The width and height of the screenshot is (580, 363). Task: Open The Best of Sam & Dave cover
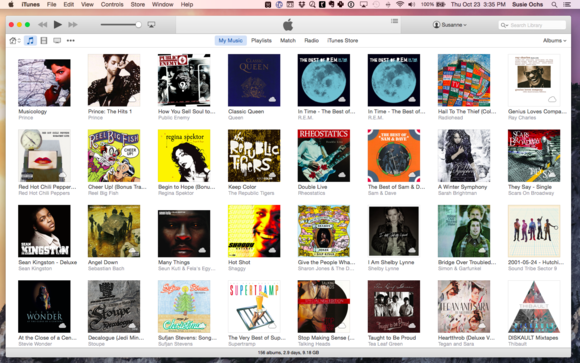point(394,156)
